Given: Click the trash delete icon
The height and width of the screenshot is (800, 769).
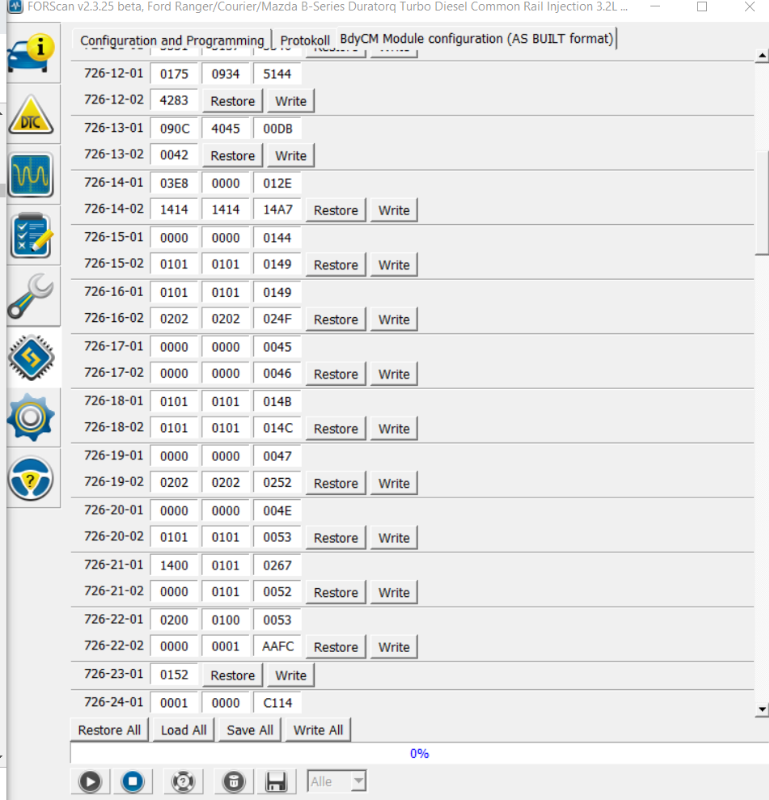Looking at the screenshot, I should (x=234, y=782).
